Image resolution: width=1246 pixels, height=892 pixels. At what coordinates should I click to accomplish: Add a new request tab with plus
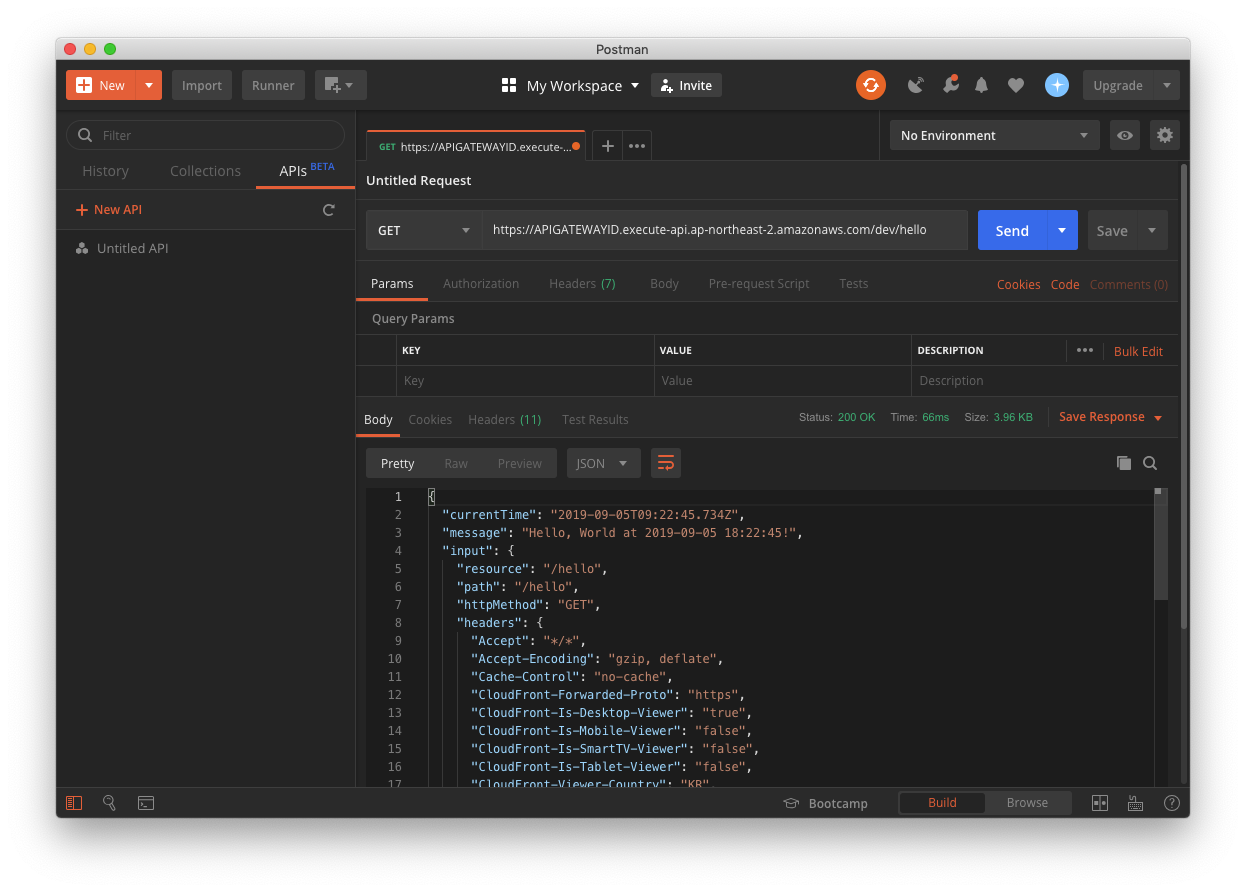607,145
